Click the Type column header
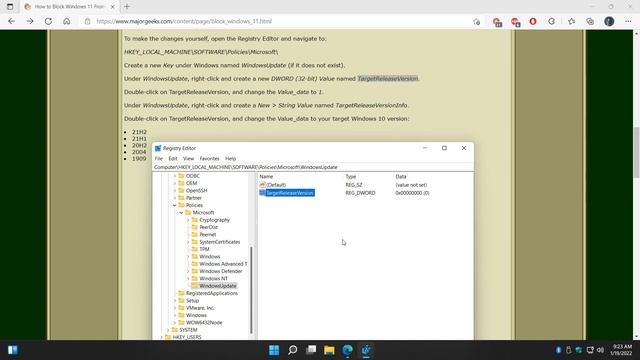This screenshot has width=640, height=360. 351,176
